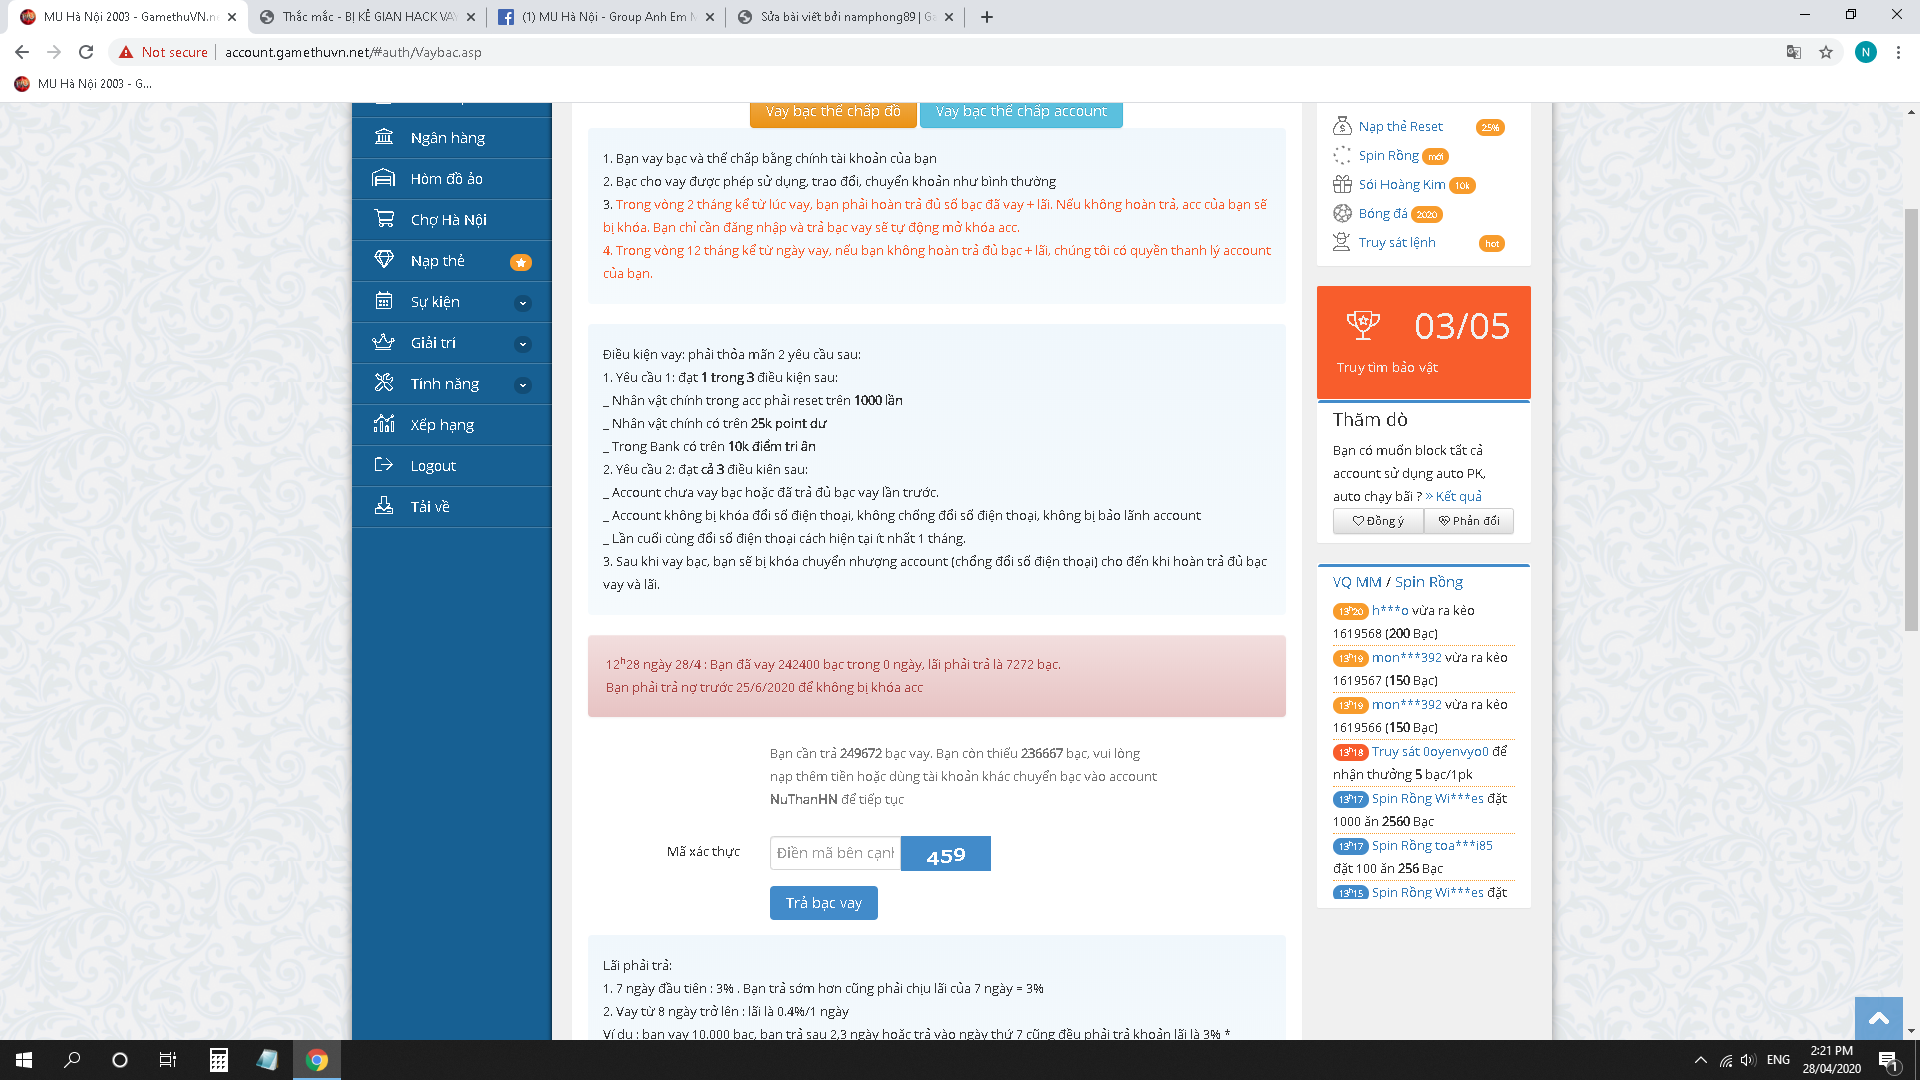Screen dimensions: 1920x1080
Task: Vote Đồng ý in the poll
Action: click(x=1378, y=521)
